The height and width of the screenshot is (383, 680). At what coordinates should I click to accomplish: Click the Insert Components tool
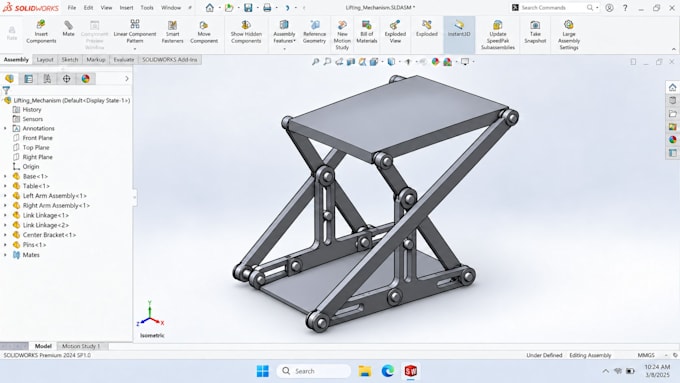click(x=41, y=32)
